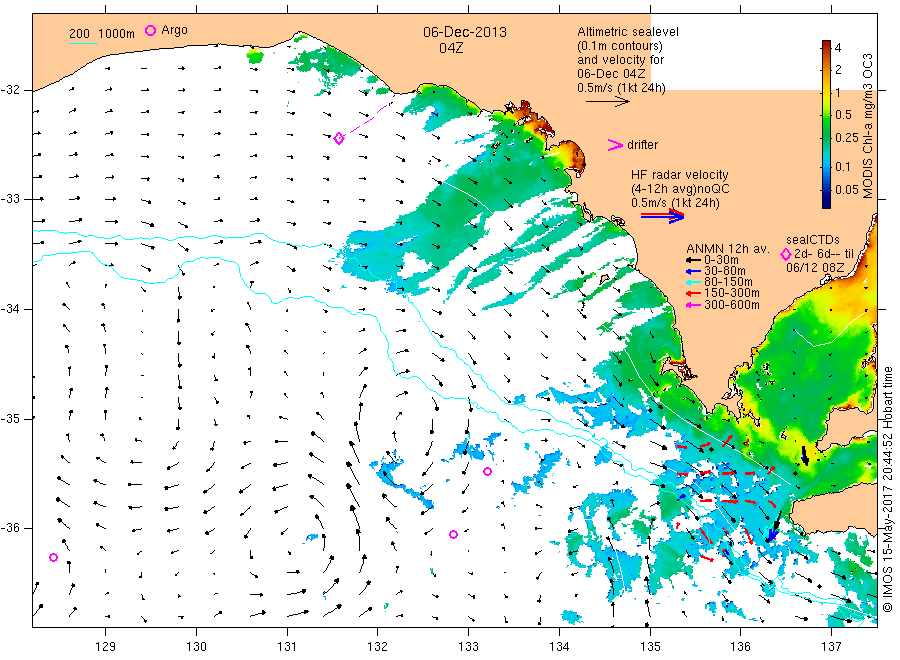Click the blue 30-80m ANMN legend arrow
This screenshot has height=660, width=900.
pos(693,271)
